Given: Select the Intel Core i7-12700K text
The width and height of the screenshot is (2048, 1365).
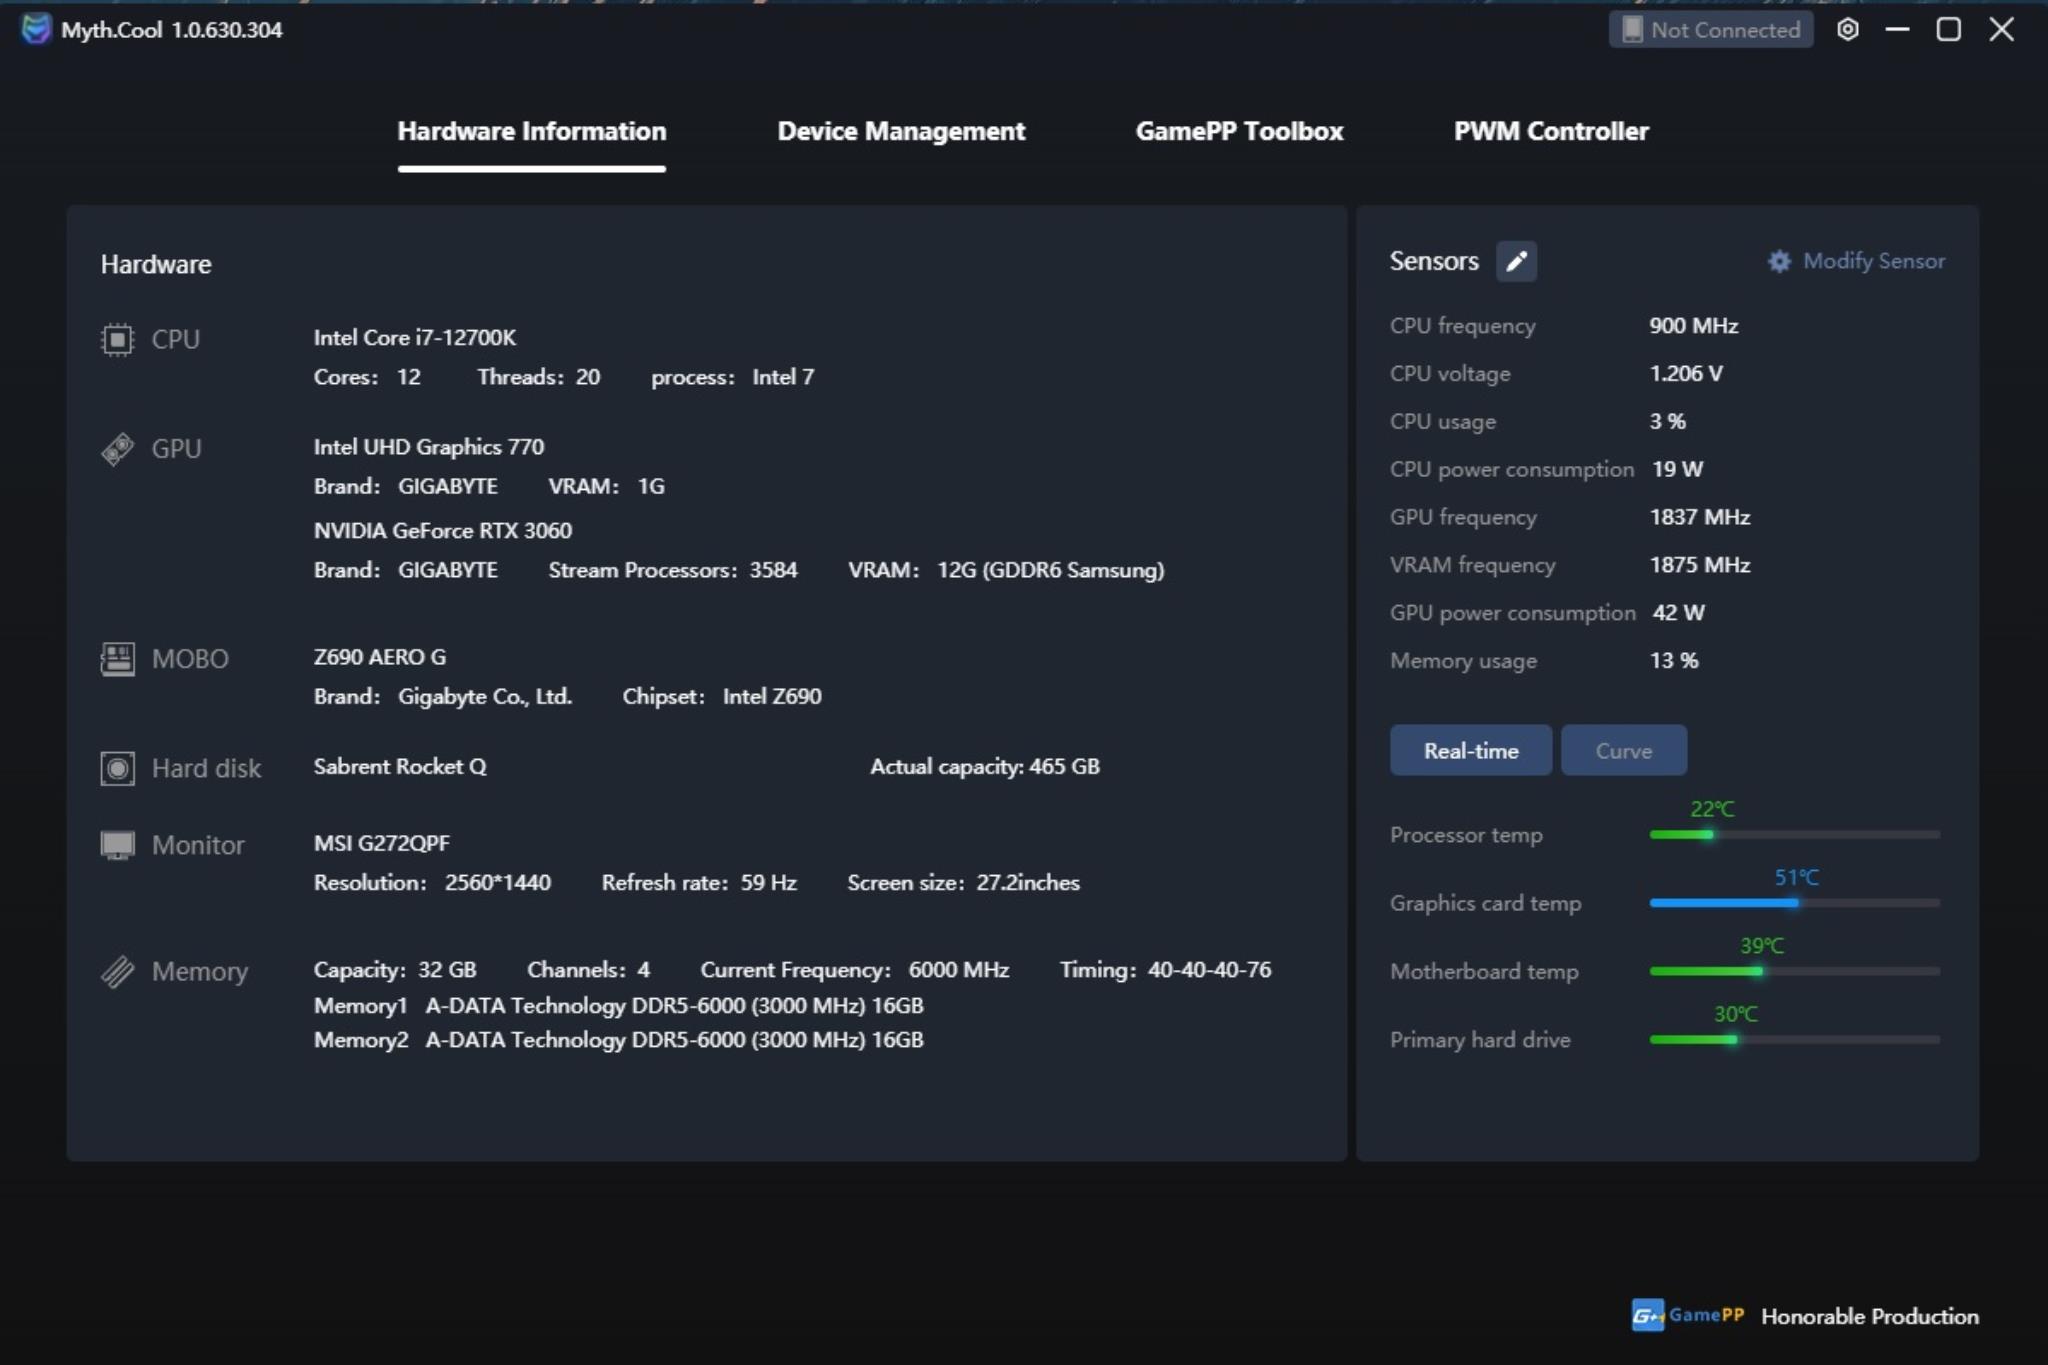Looking at the screenshot, I should (415, 338).
